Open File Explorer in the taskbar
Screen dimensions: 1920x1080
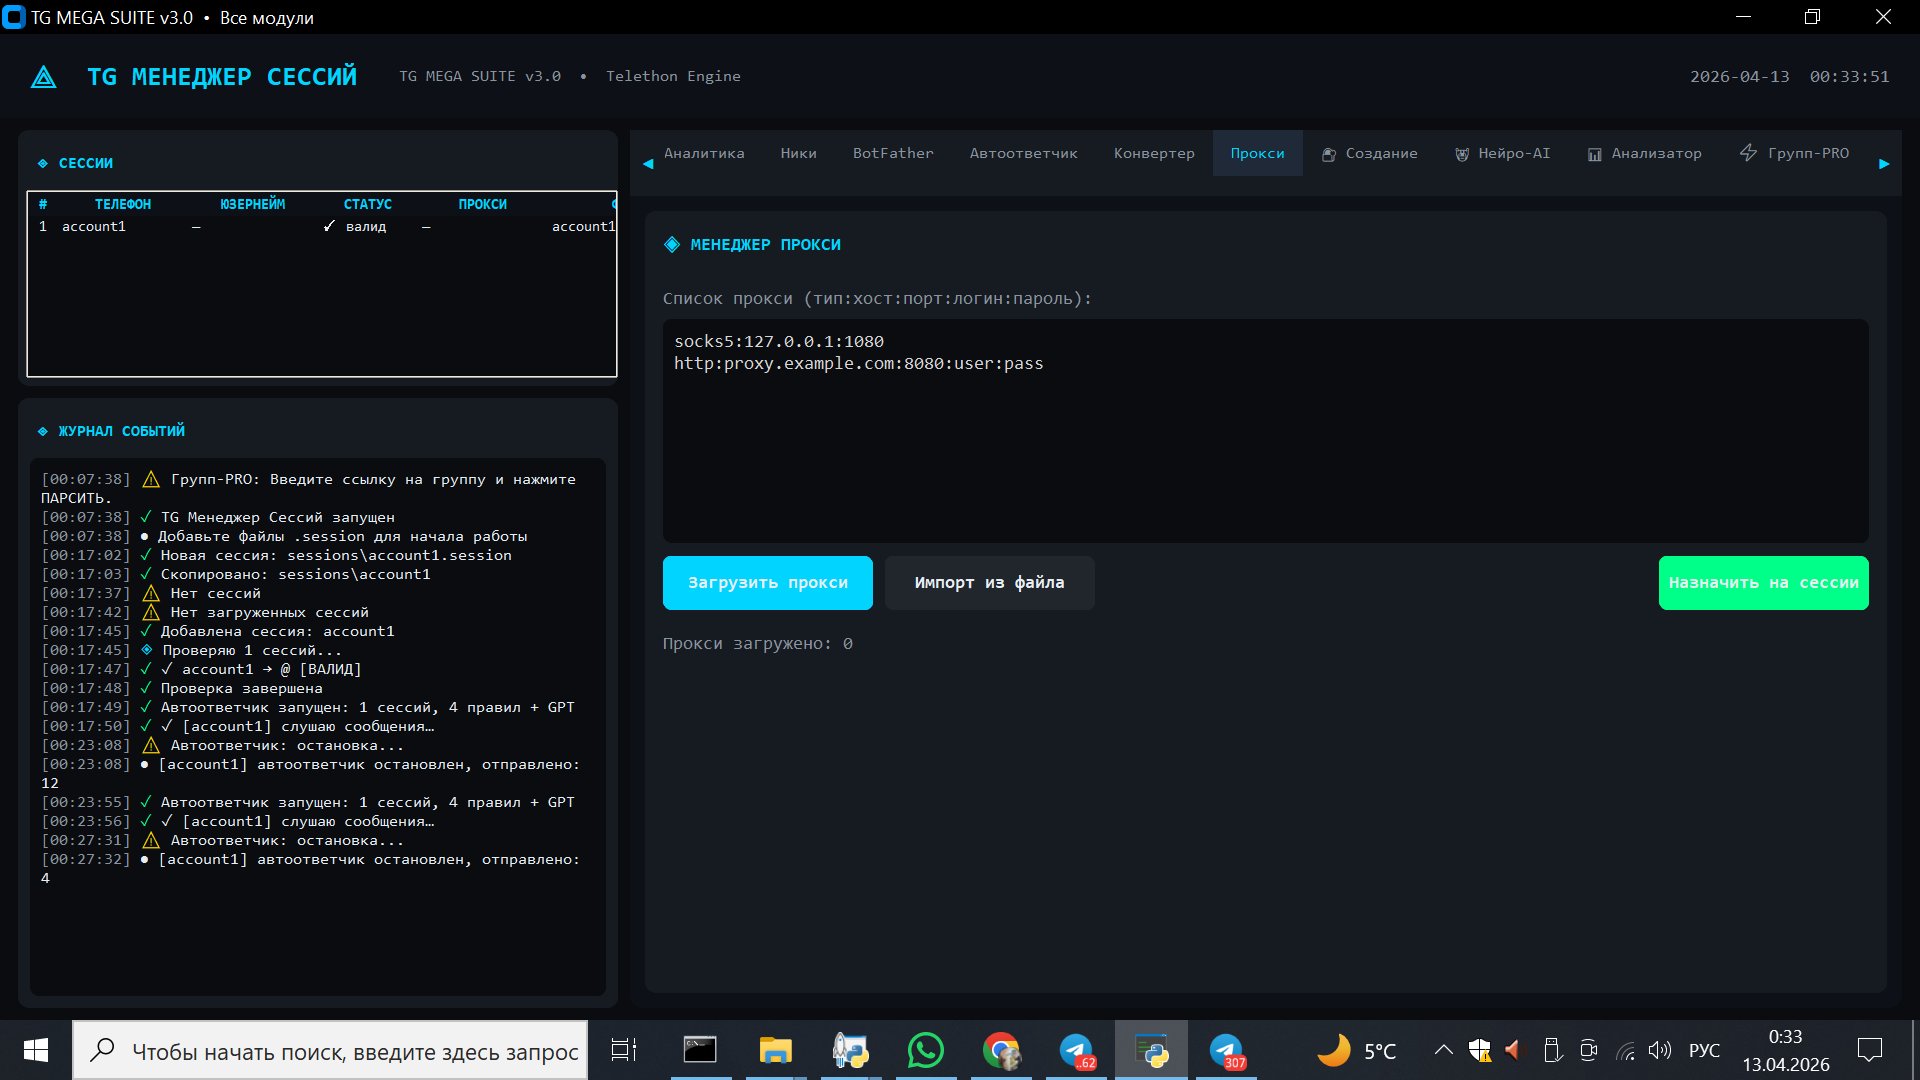(775, 1050)
